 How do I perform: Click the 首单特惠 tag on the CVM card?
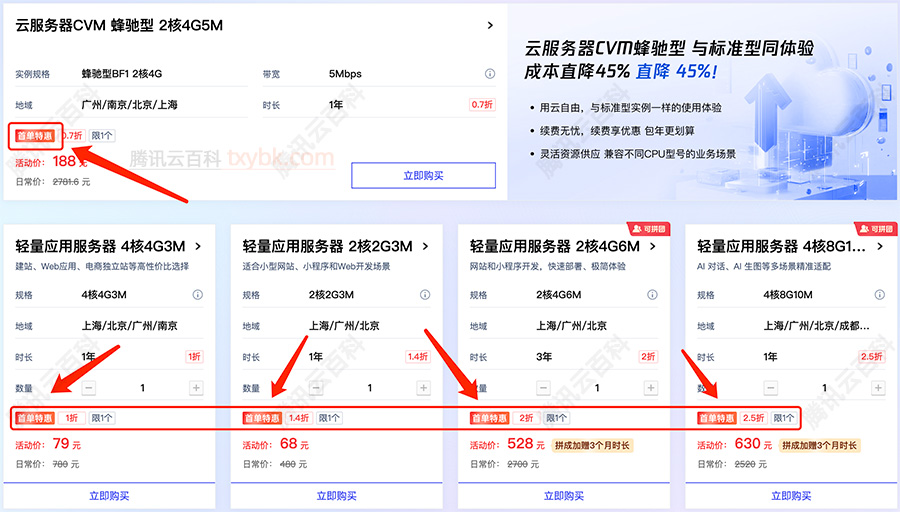(x=35, y=136)
